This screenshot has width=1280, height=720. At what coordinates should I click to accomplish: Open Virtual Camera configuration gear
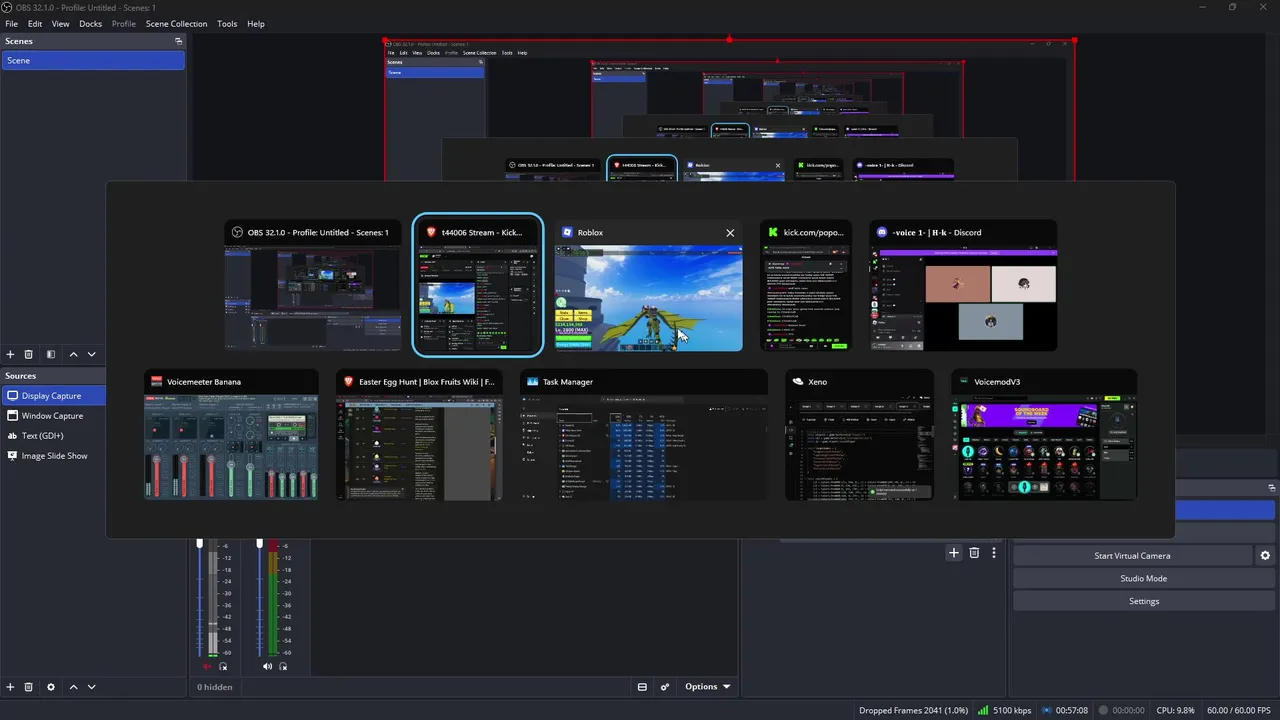coord(1265,556)
